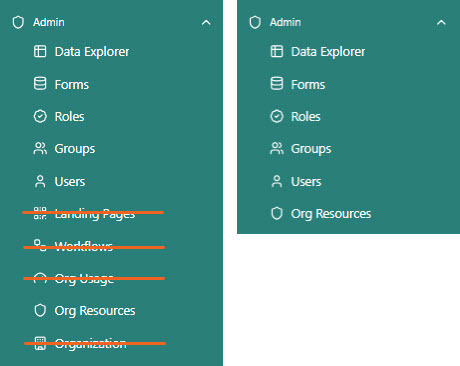
Task: Click Roles badge icon in left panel
Action: [40, 116]
